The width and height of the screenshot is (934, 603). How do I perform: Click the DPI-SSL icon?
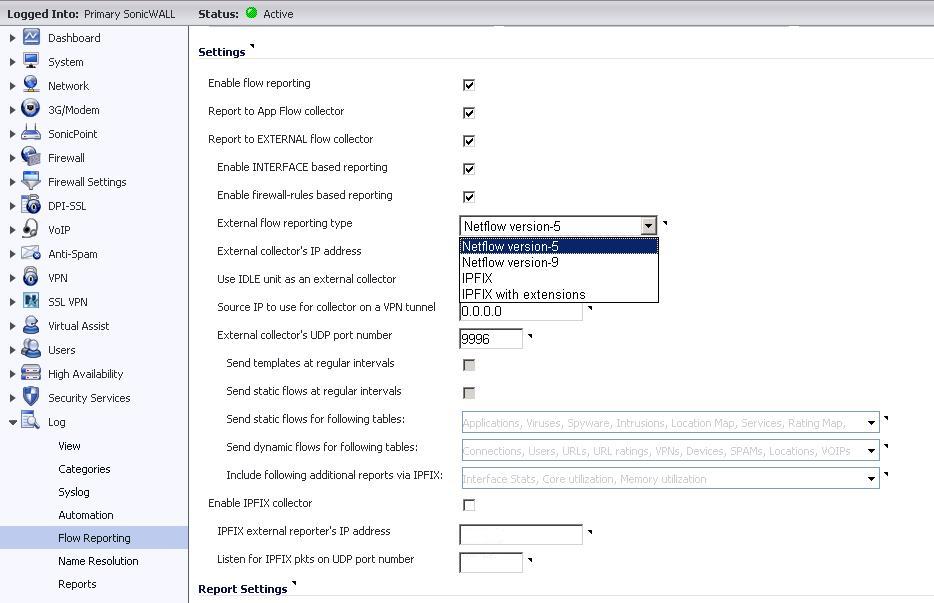point(31,205)
